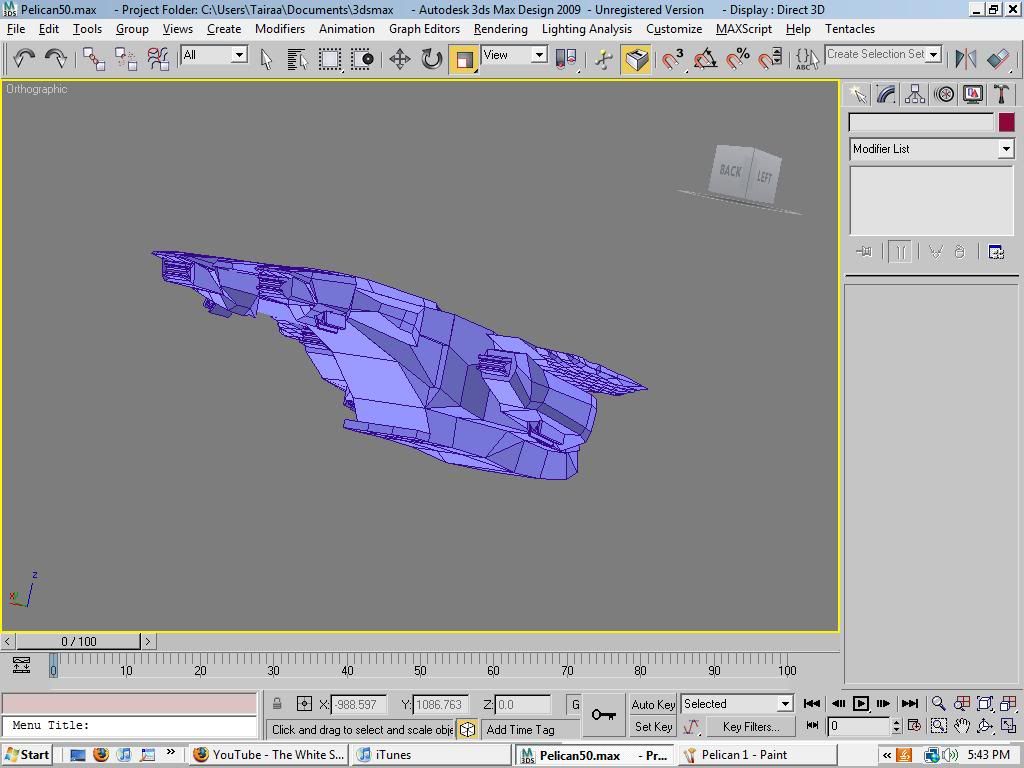Image resolution: width=1024 pixels, height=768 pixels.
Task: Open the 'View' reference coordinate dropdown
Action: [x=539, y=55]
